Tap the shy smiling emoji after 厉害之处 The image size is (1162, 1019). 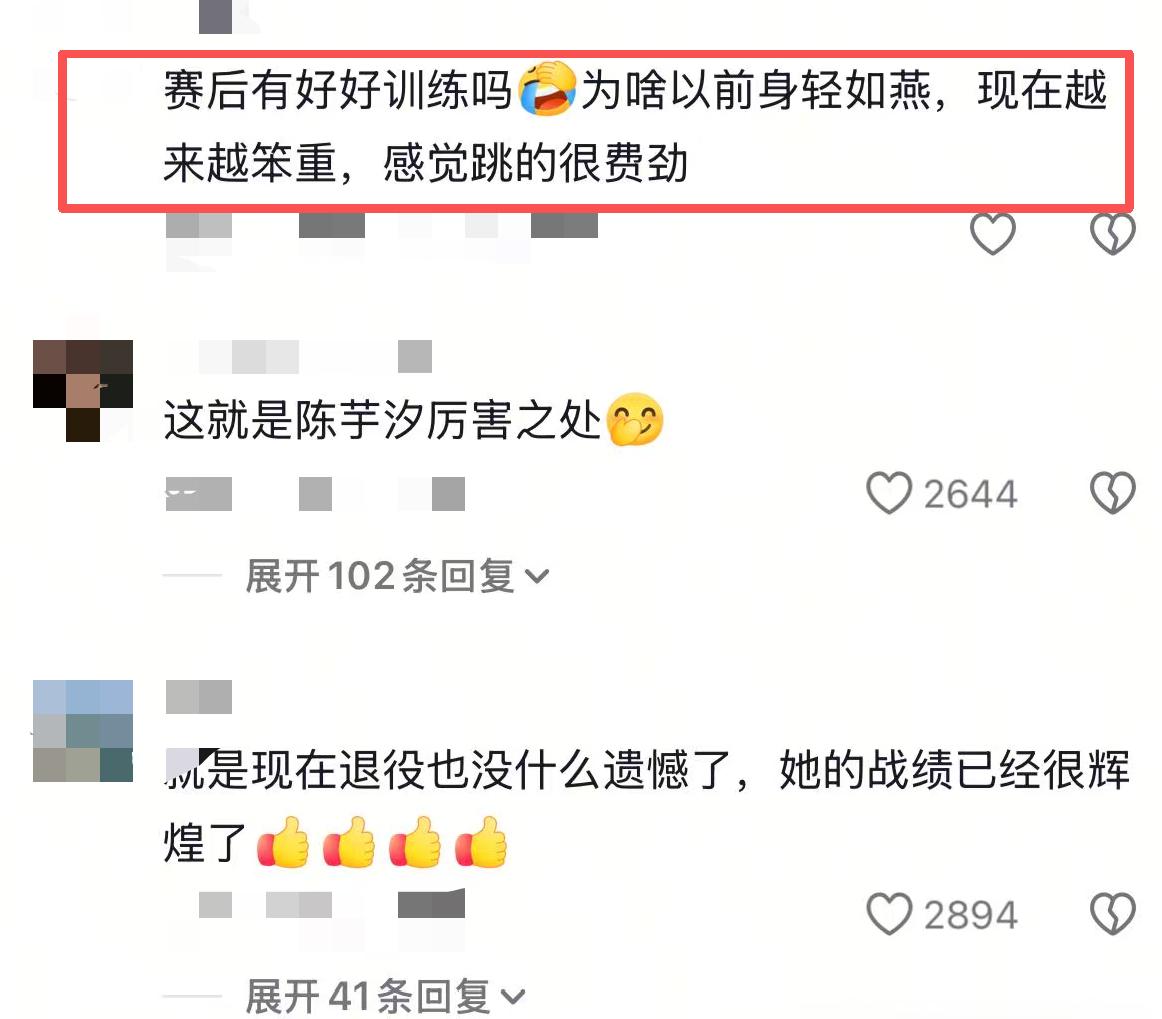(634, 419)
